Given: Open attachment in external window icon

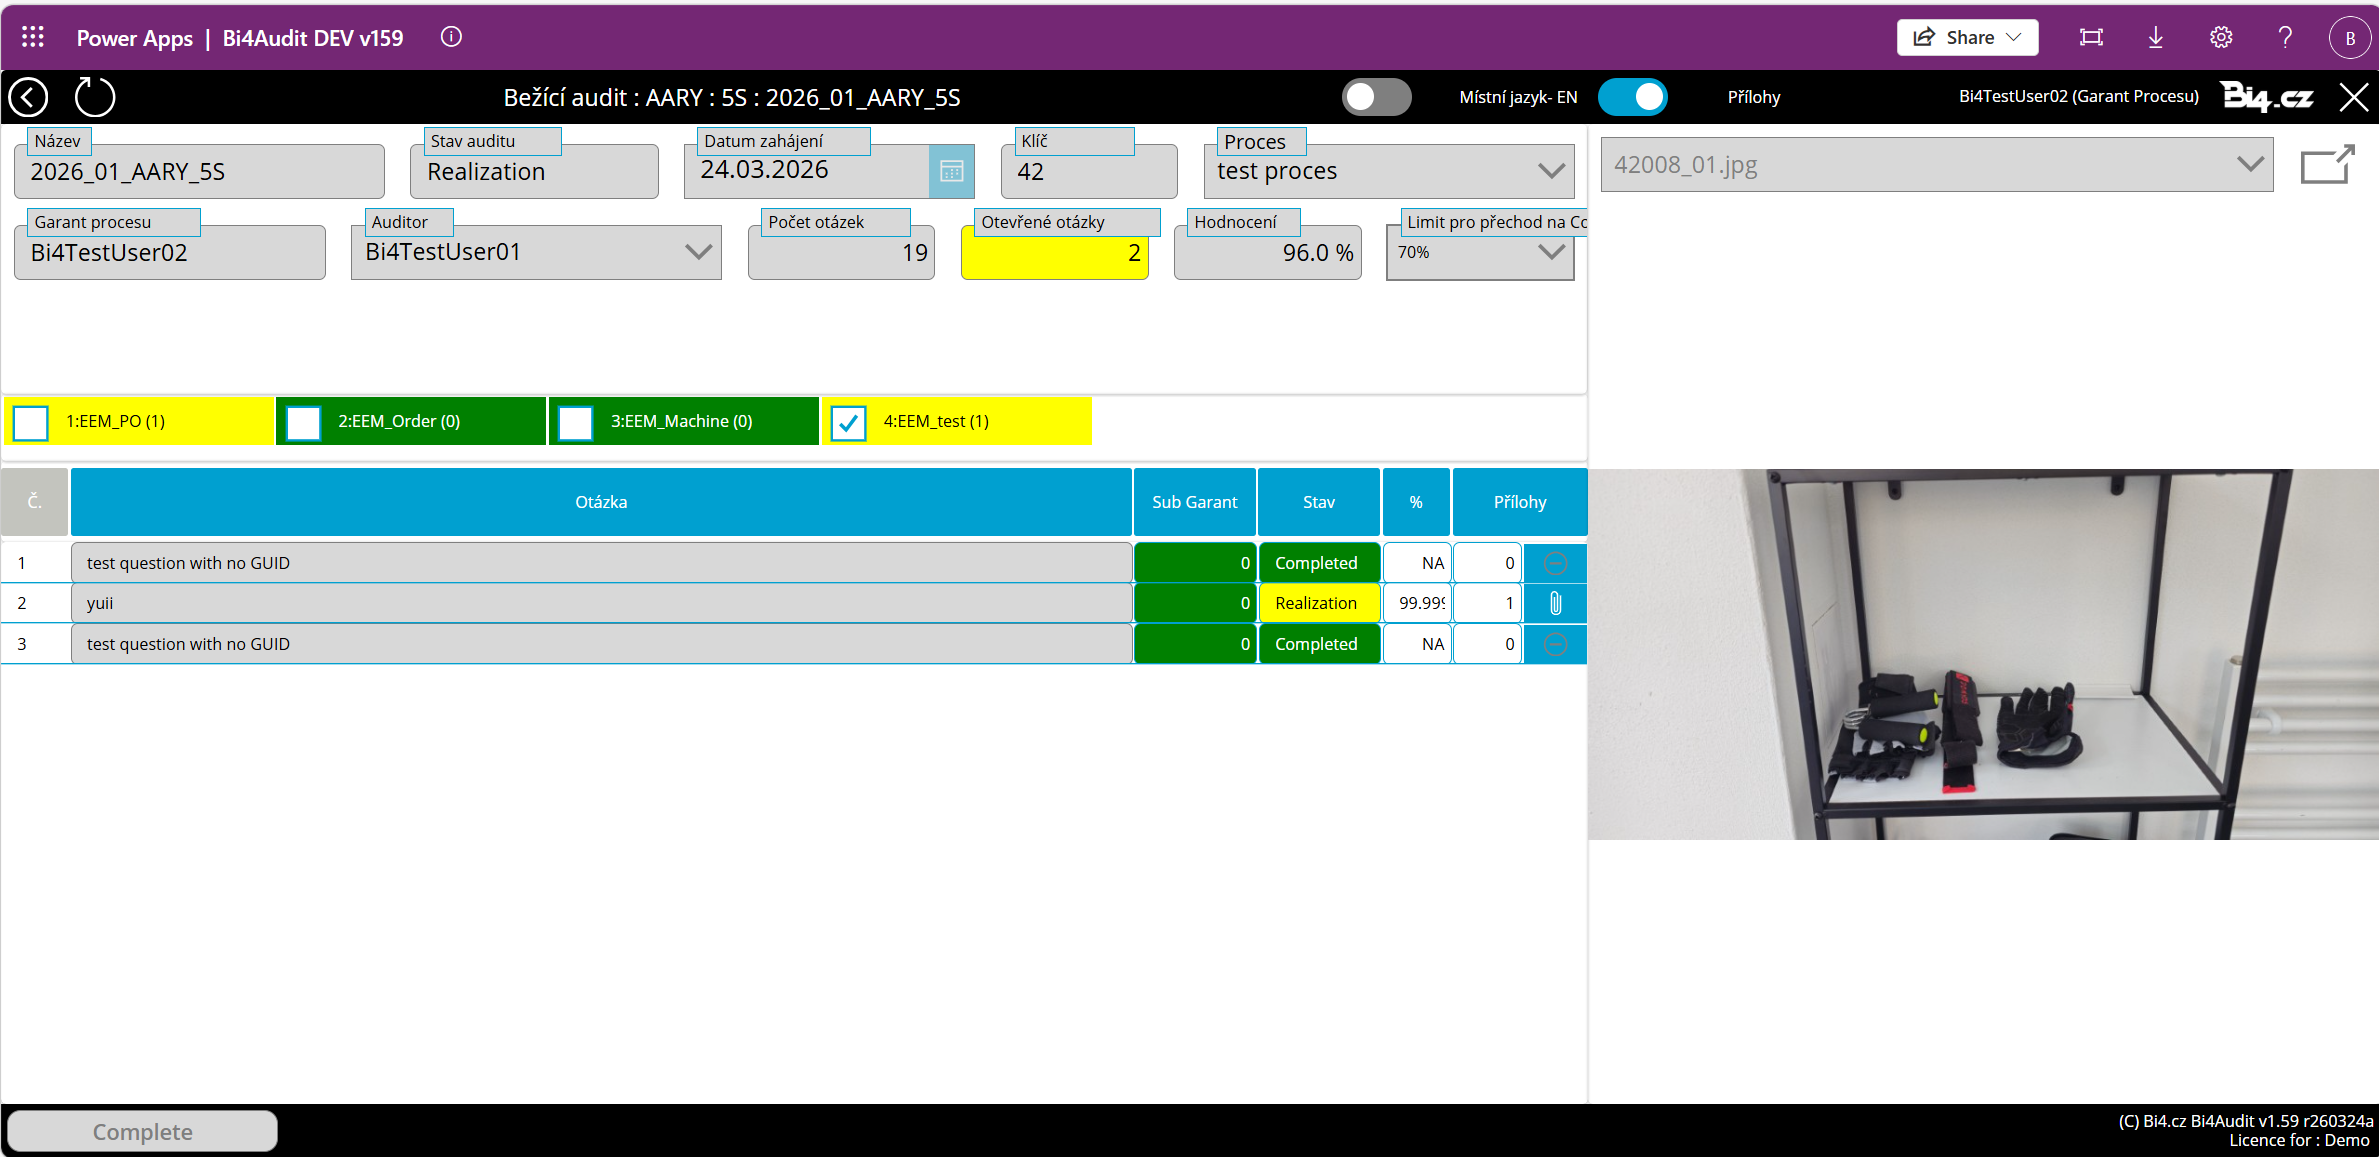Looking at the screenshot, I should coord(2326,165).
